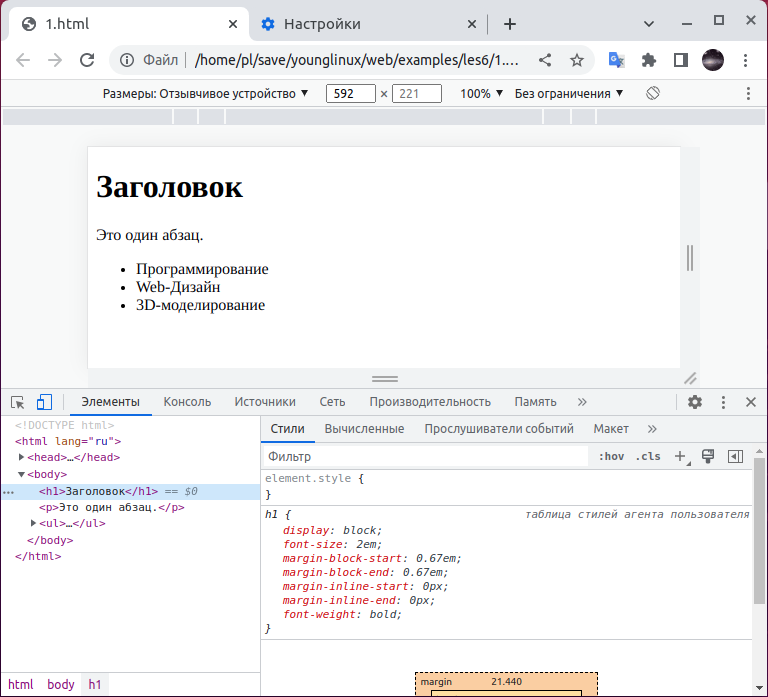Open the user profile avatar
Screen dimensions: 768x697
coord(713,60)
